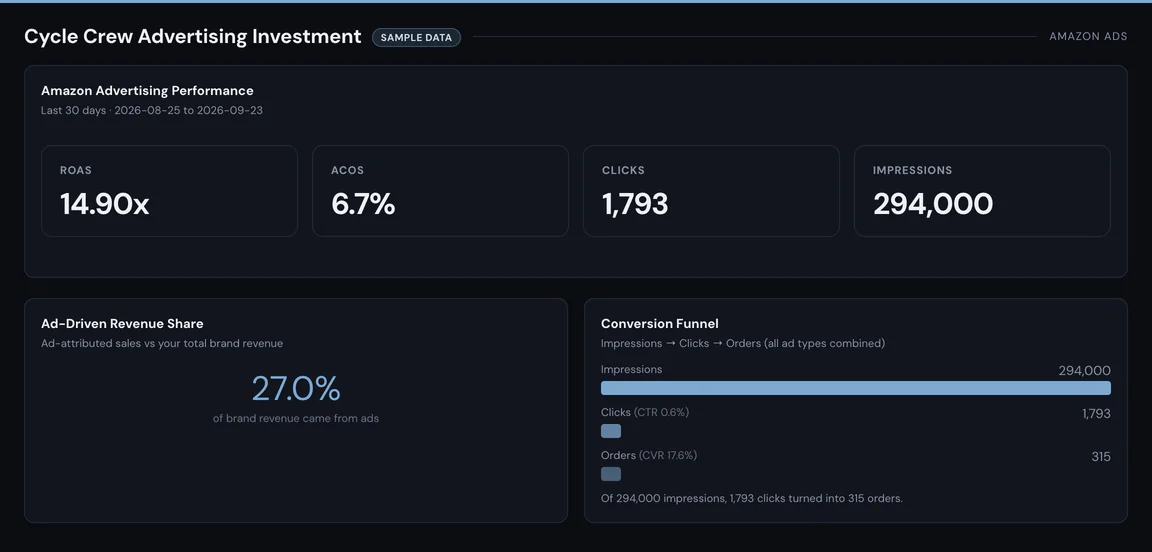
Task: Click the Orders funnel bar
Action: coord(611,474)
